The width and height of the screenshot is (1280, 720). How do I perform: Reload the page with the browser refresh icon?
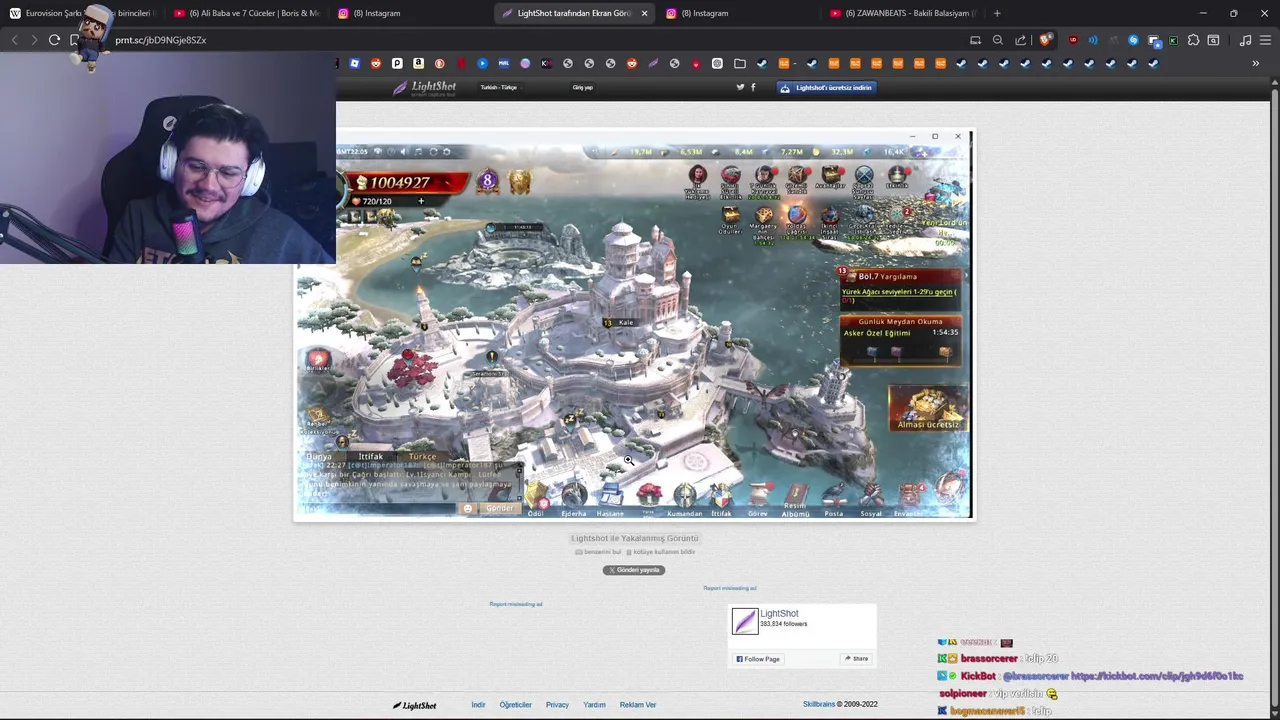54,40
